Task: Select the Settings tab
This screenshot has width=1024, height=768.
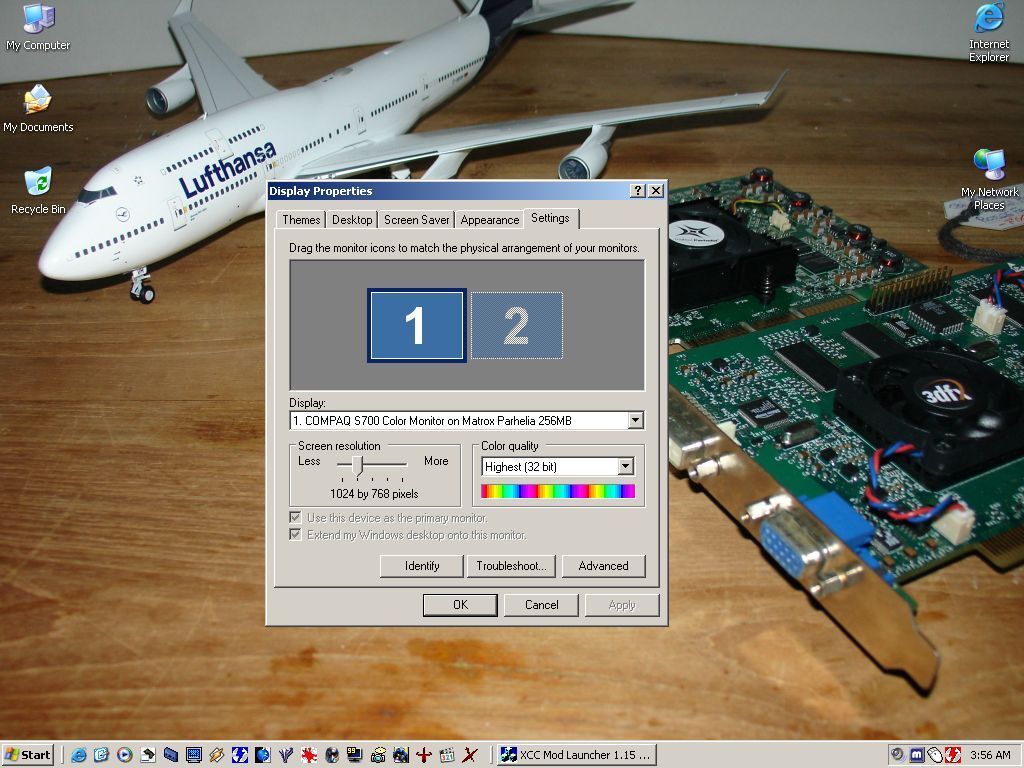Action: [x=551, y=218]
